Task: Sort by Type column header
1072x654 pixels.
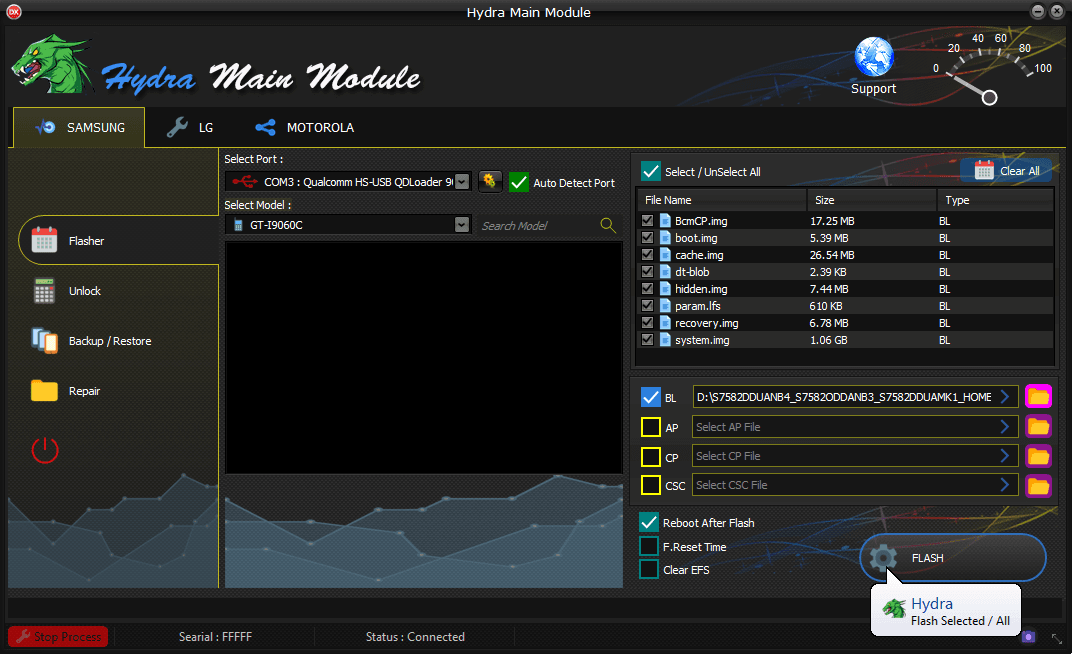Action: (x=995, y=200)
